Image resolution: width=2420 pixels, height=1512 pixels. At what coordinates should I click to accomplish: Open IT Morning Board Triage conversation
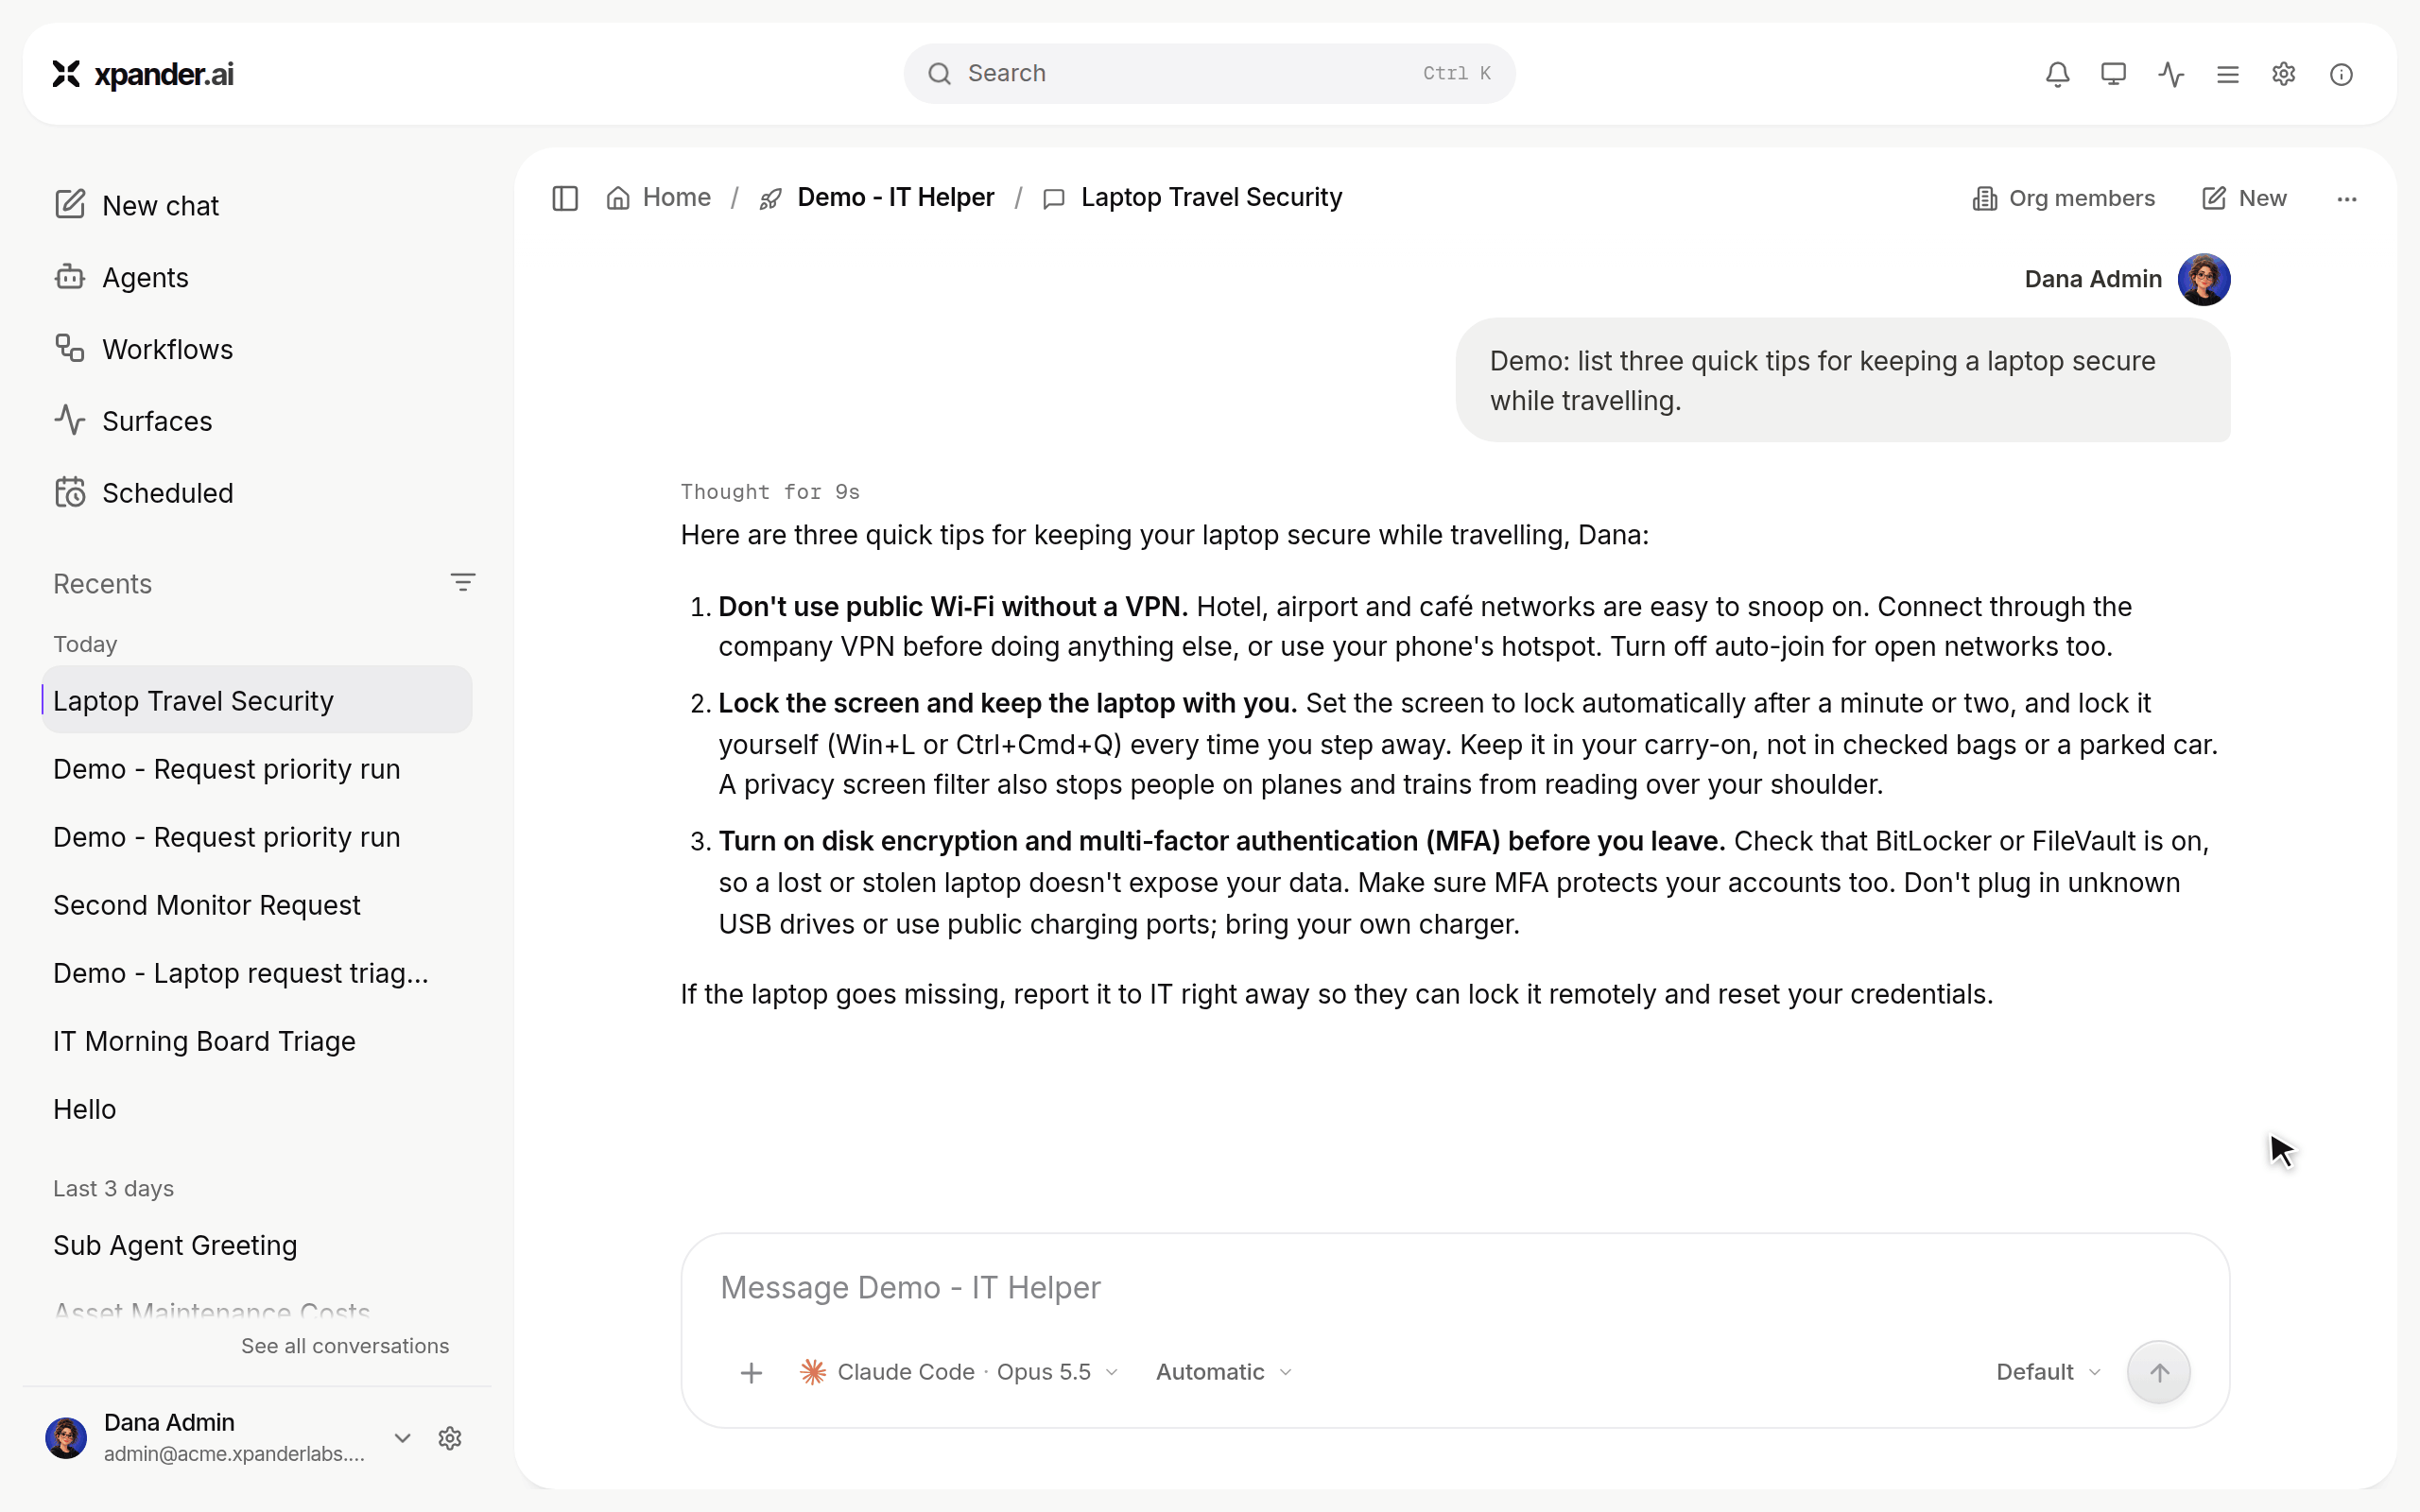[x=257, y=1041]
